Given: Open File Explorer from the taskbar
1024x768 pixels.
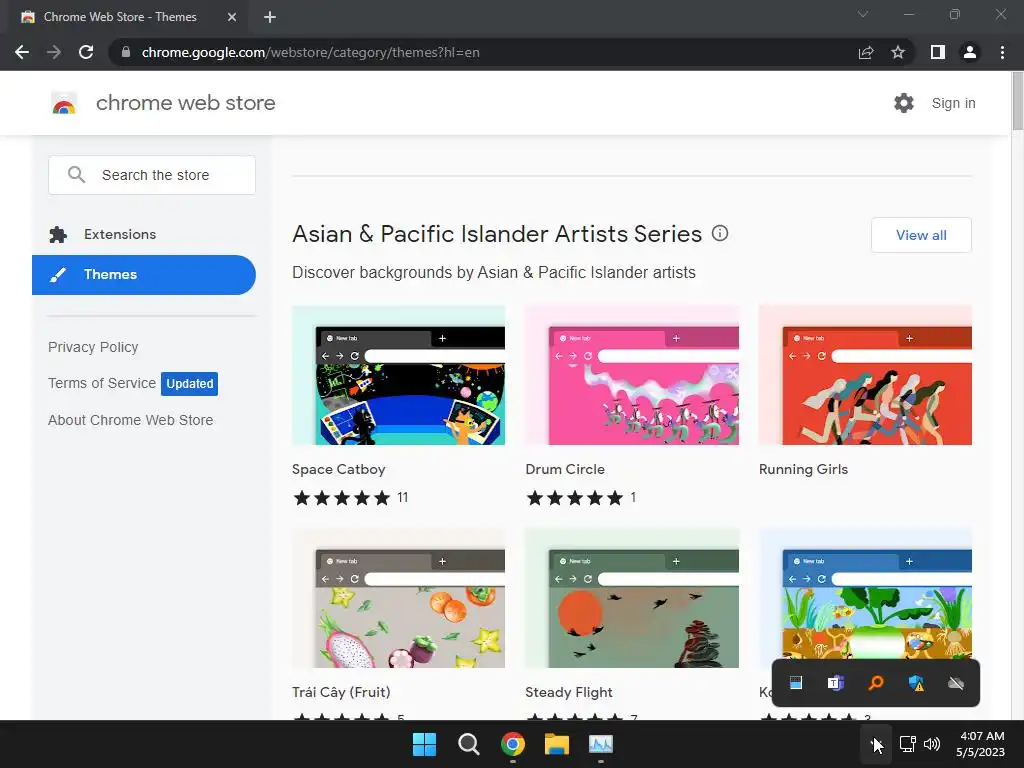Looking at the screenshot, I should point(557,744).
